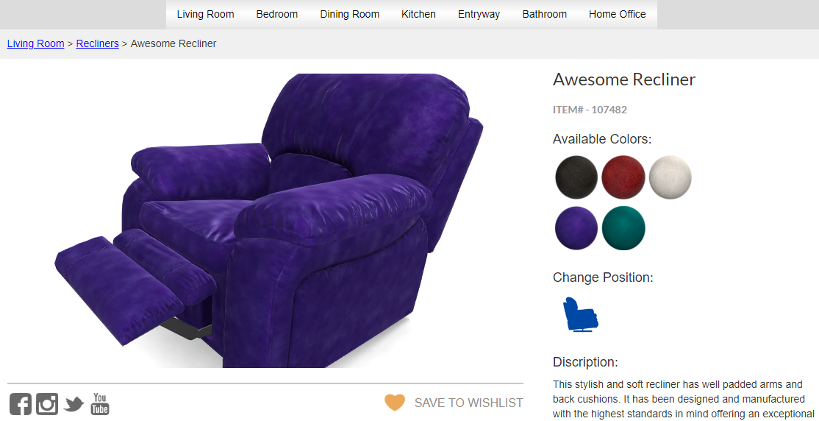Open the YouTube icon
819x421 pixels.
[x=100, y=404]
